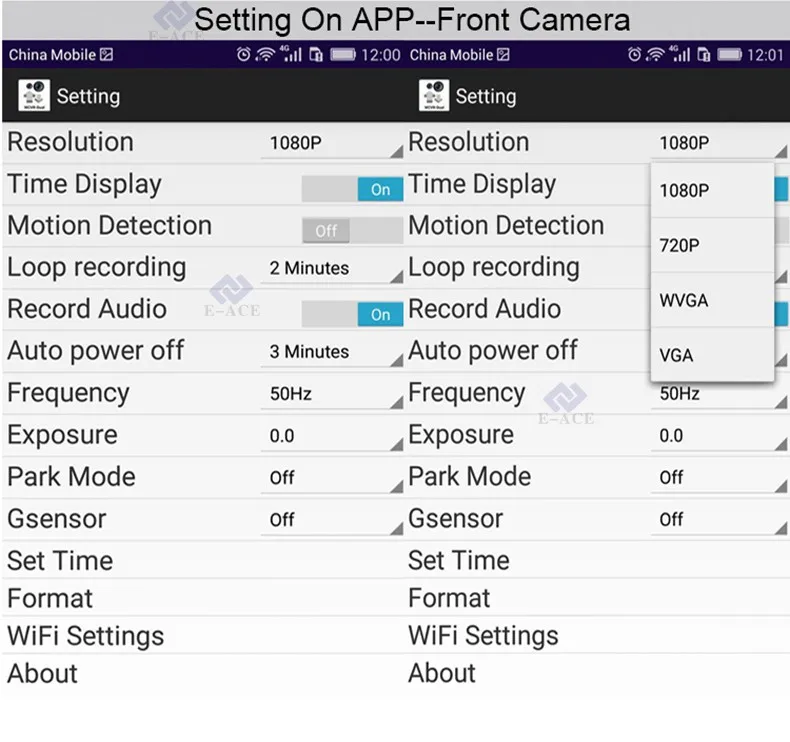Open the Loop recording 2 Minutes dropdown
Image resolution: width=790 pixels, height=742 pixels.
332,268
